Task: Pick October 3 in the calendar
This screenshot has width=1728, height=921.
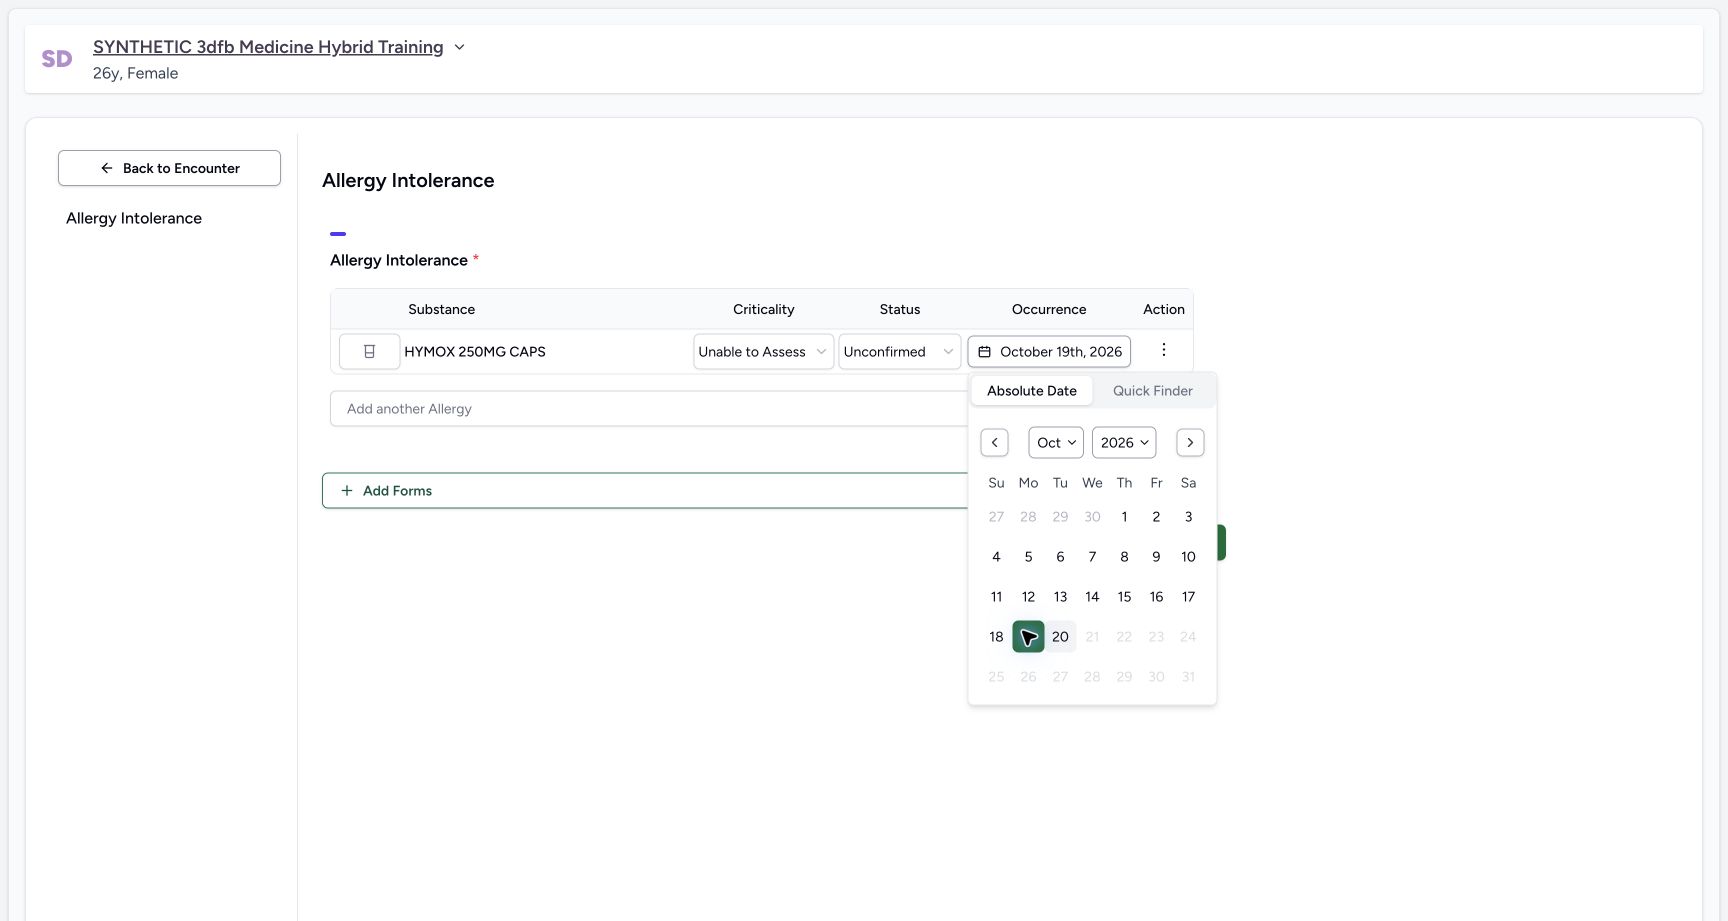Action: click(x=1188, y=517)
